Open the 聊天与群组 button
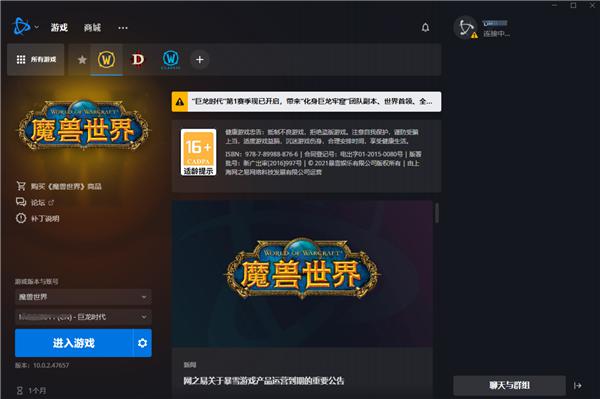This screenshot has height=399, width=600. (x=509, y=385)
